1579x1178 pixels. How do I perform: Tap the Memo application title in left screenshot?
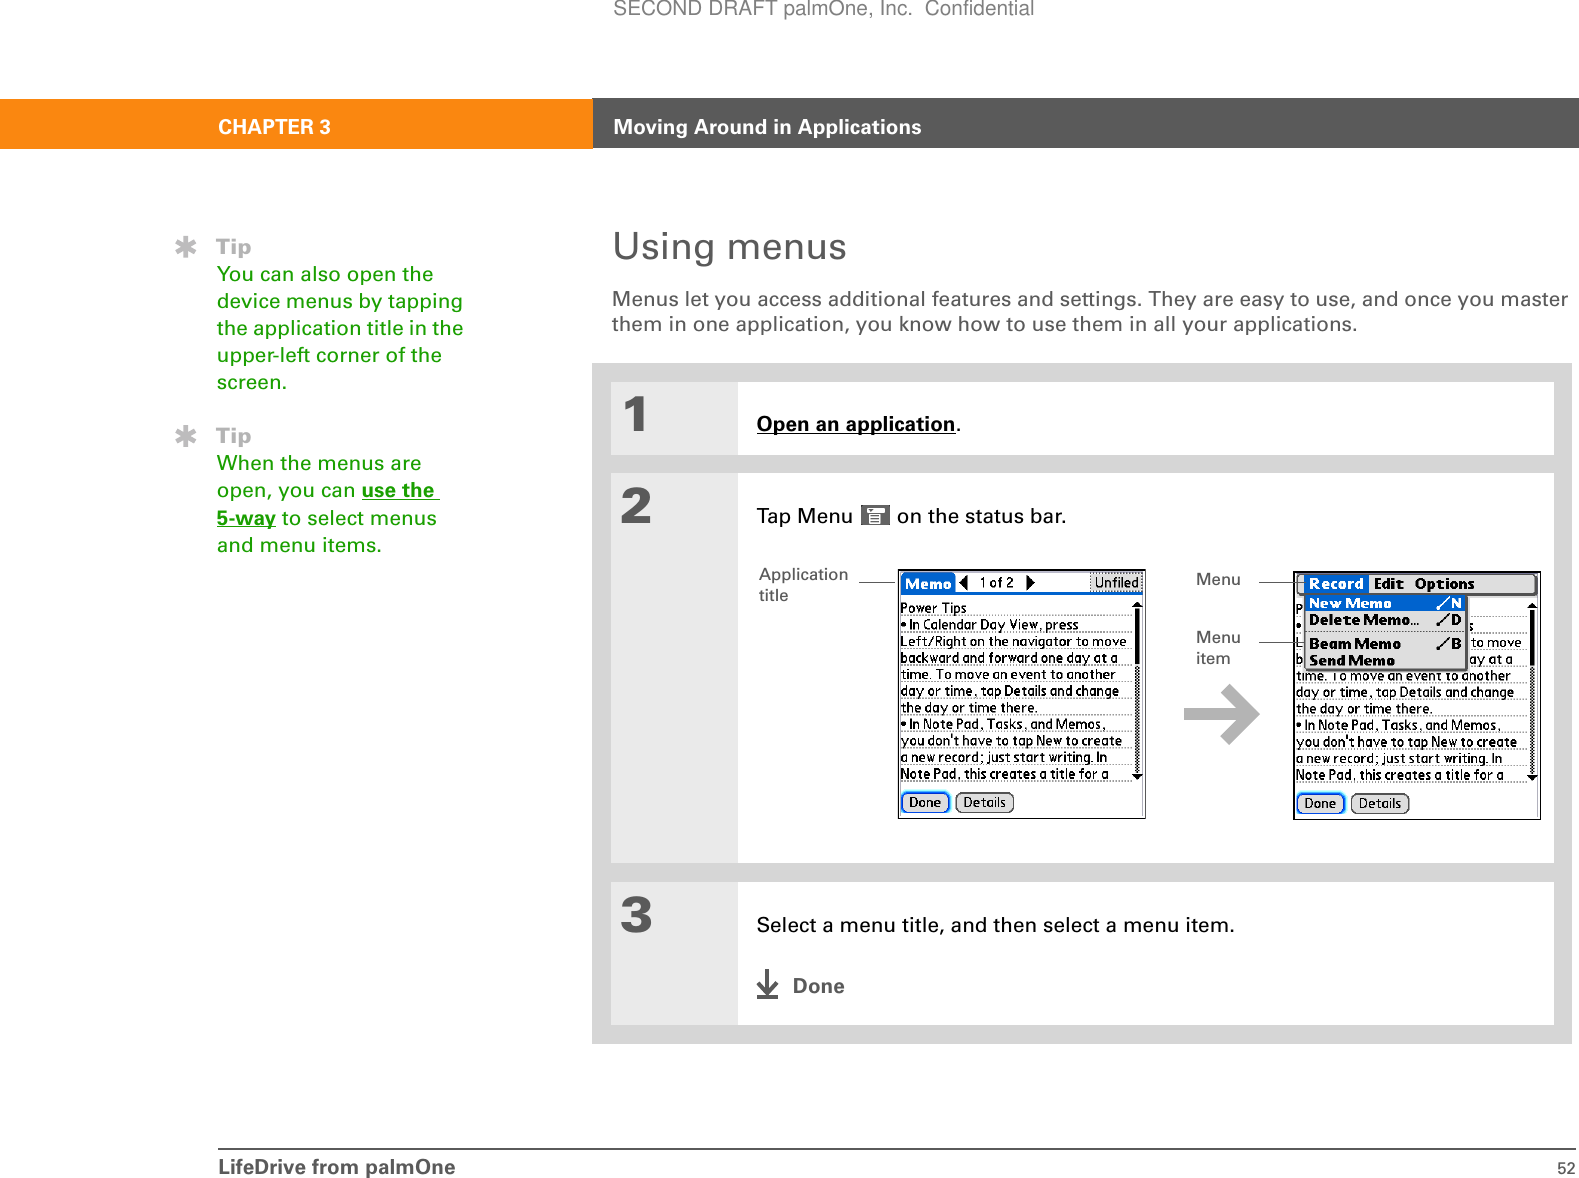[x=928, y=584]
